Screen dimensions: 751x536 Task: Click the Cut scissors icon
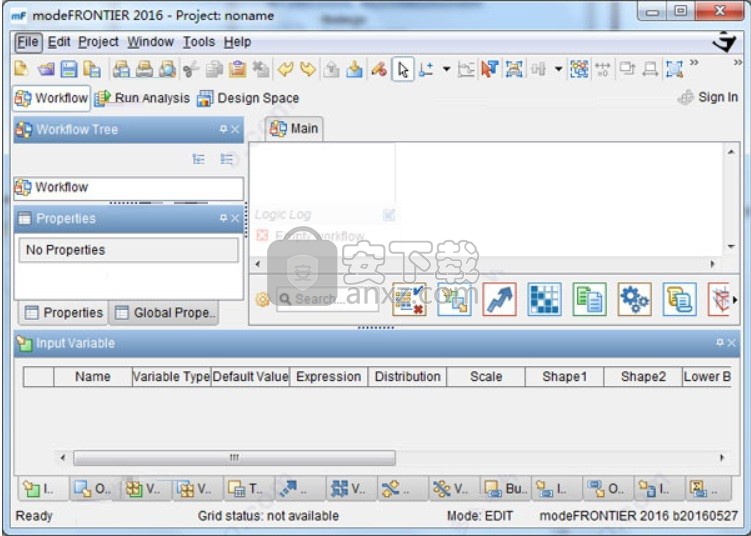(x=190, y=69)
